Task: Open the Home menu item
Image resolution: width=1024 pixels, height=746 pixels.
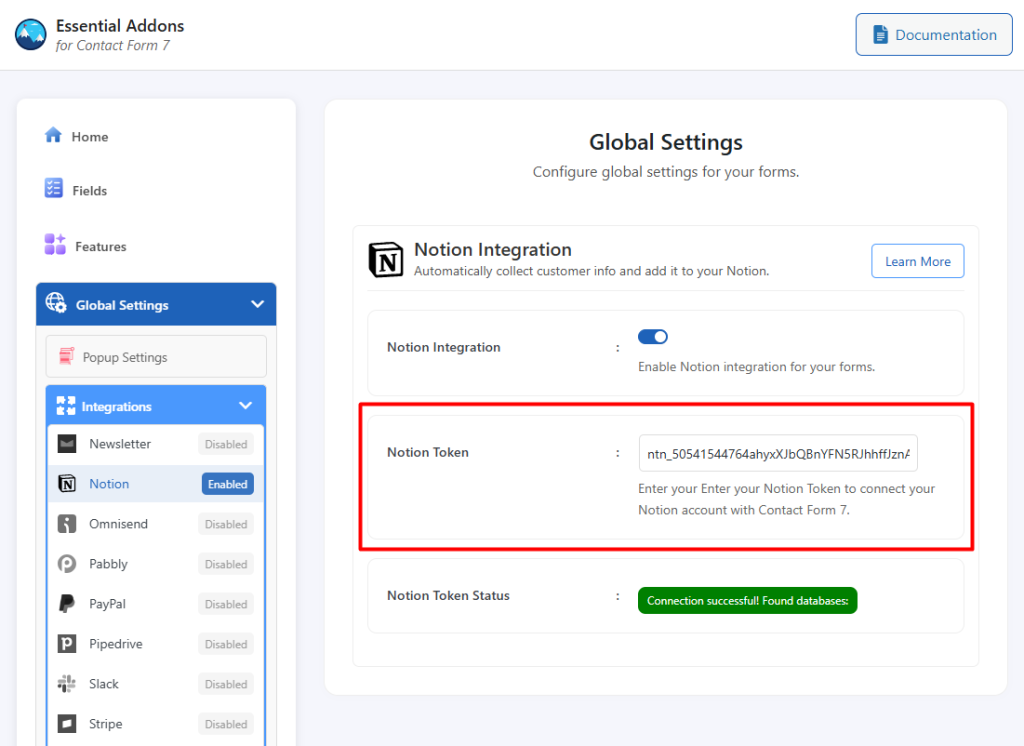Action: click(x=90, y=137)
